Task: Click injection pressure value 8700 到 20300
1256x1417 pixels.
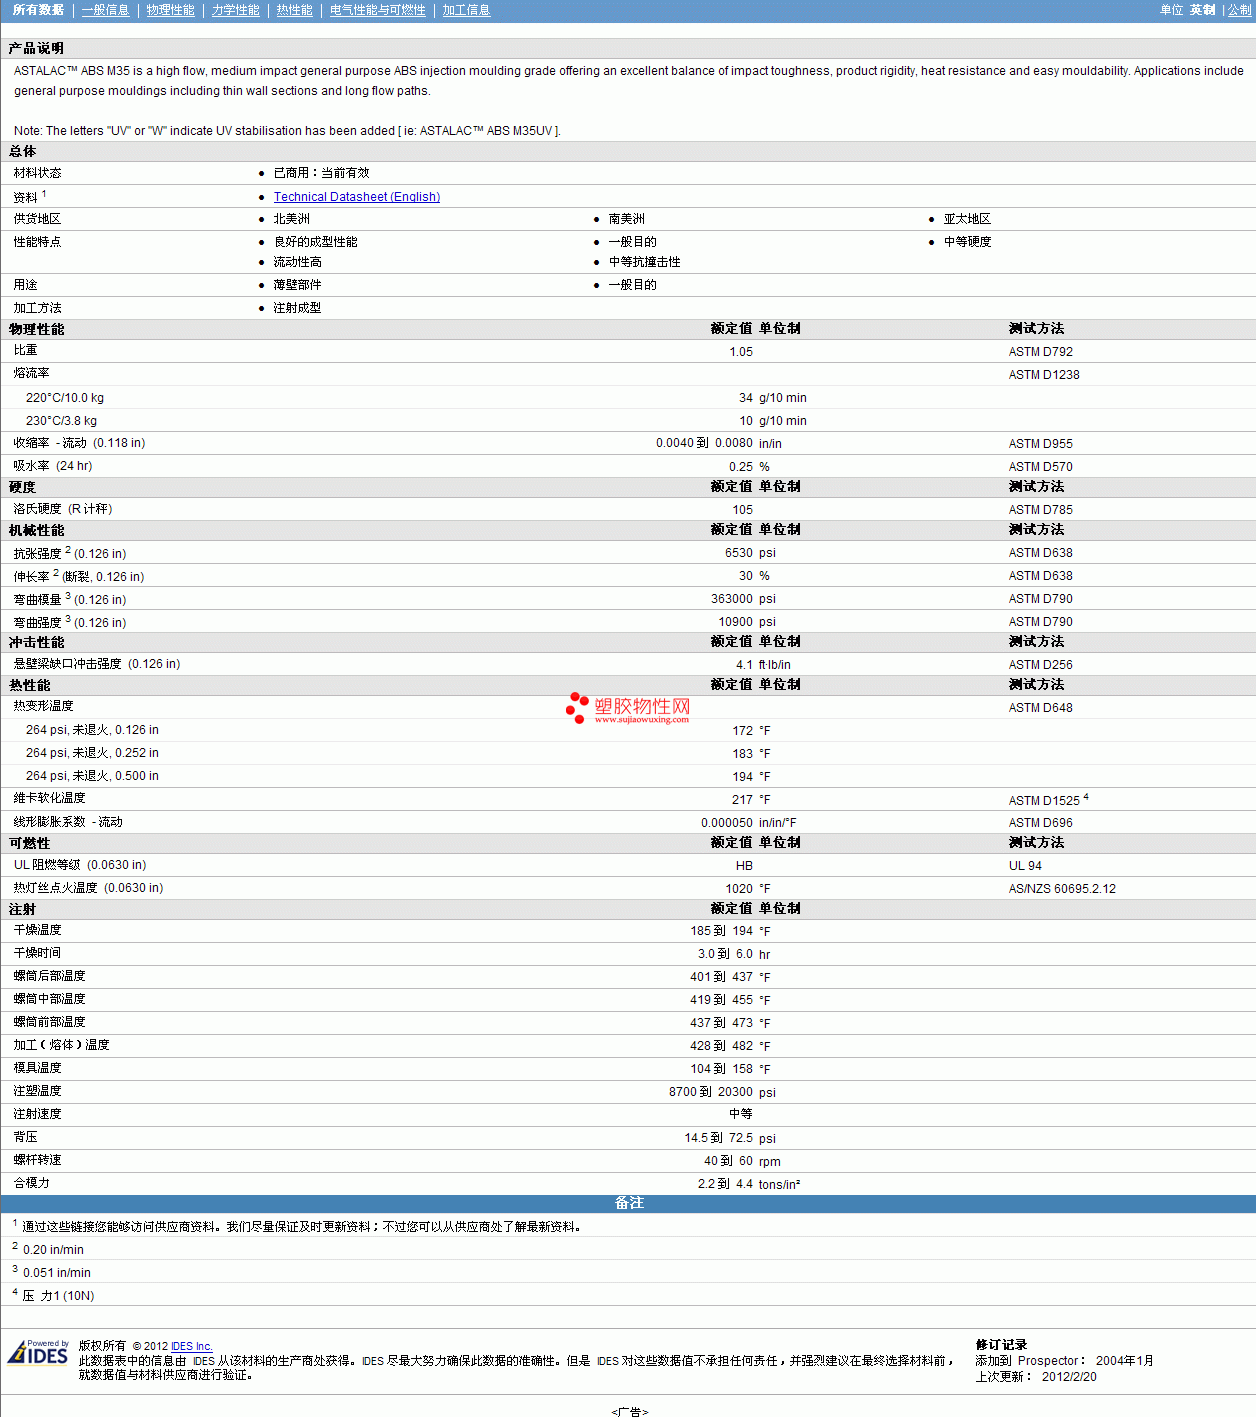Action: pos(711,1092)
